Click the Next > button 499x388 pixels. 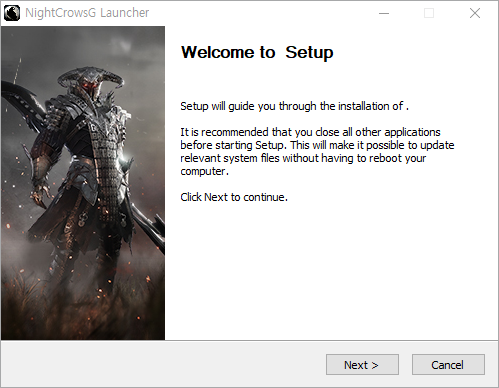tap(362, 365)
